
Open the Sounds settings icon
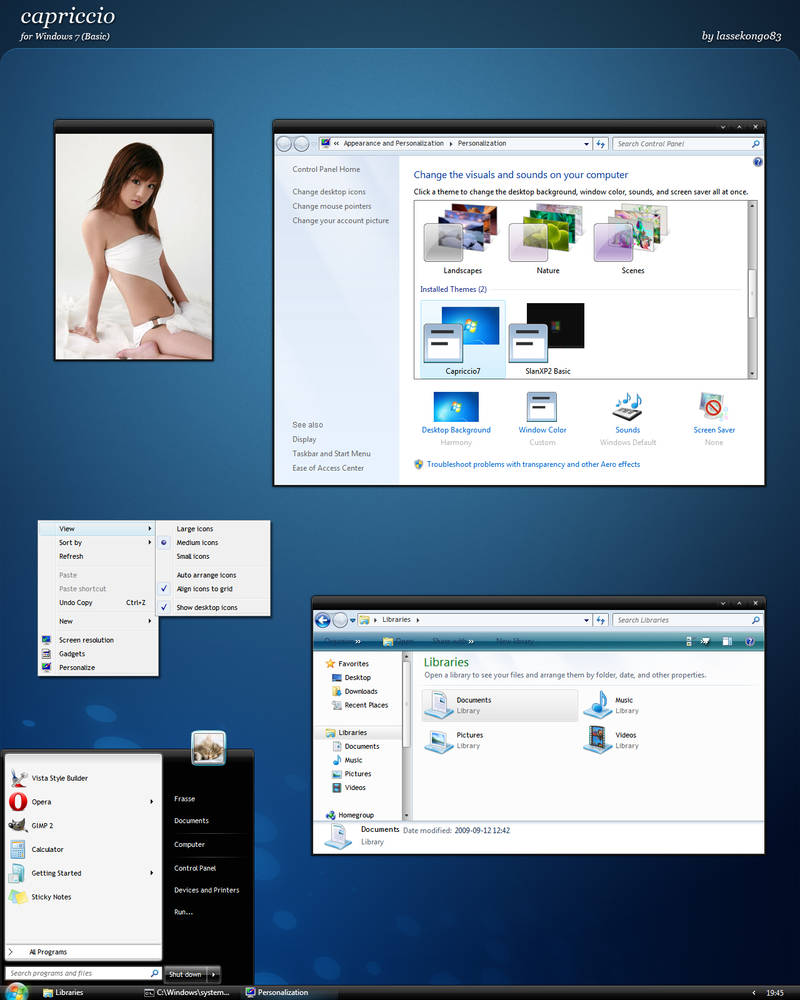[628, 407]
